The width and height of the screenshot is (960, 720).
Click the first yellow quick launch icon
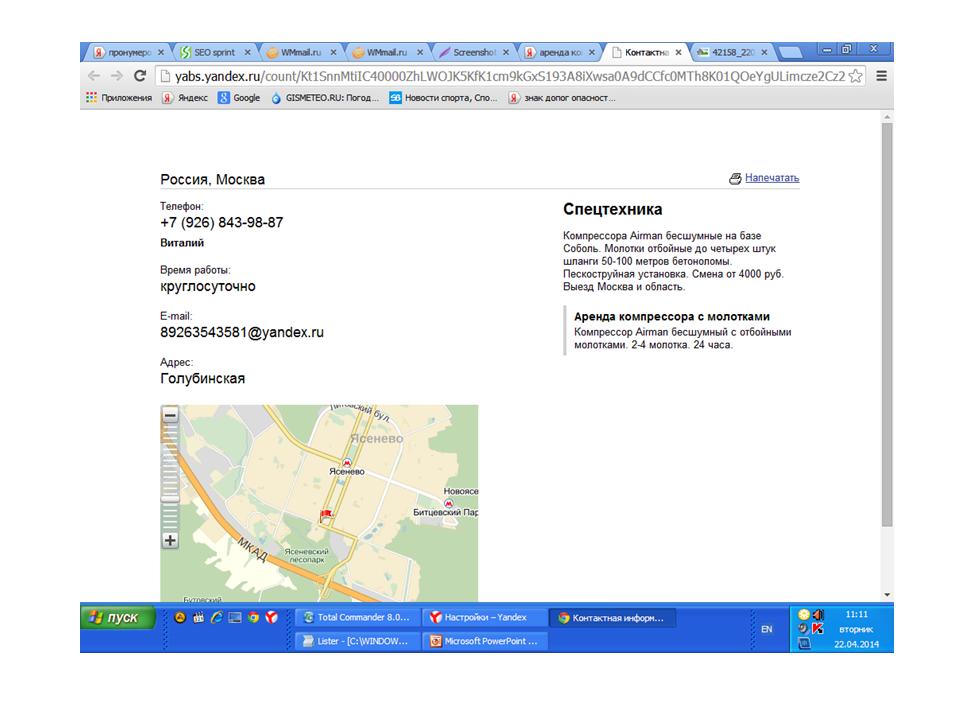tap(179, 618)
